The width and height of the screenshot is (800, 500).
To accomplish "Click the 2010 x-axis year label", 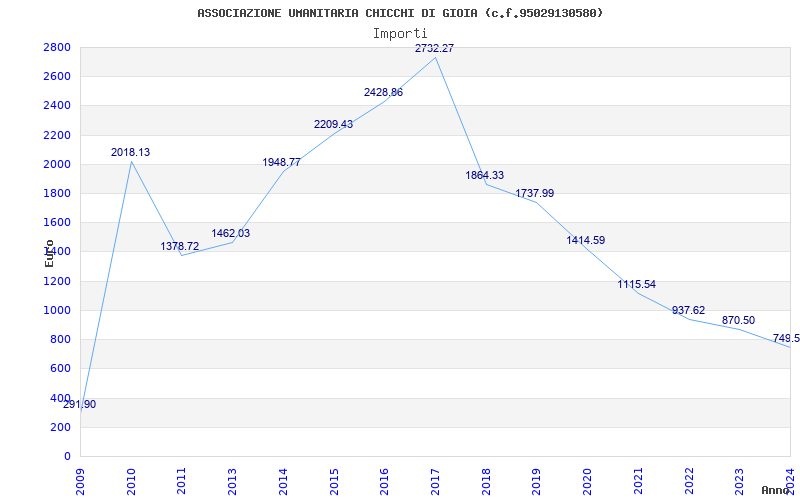I will [x=131, y=482].
